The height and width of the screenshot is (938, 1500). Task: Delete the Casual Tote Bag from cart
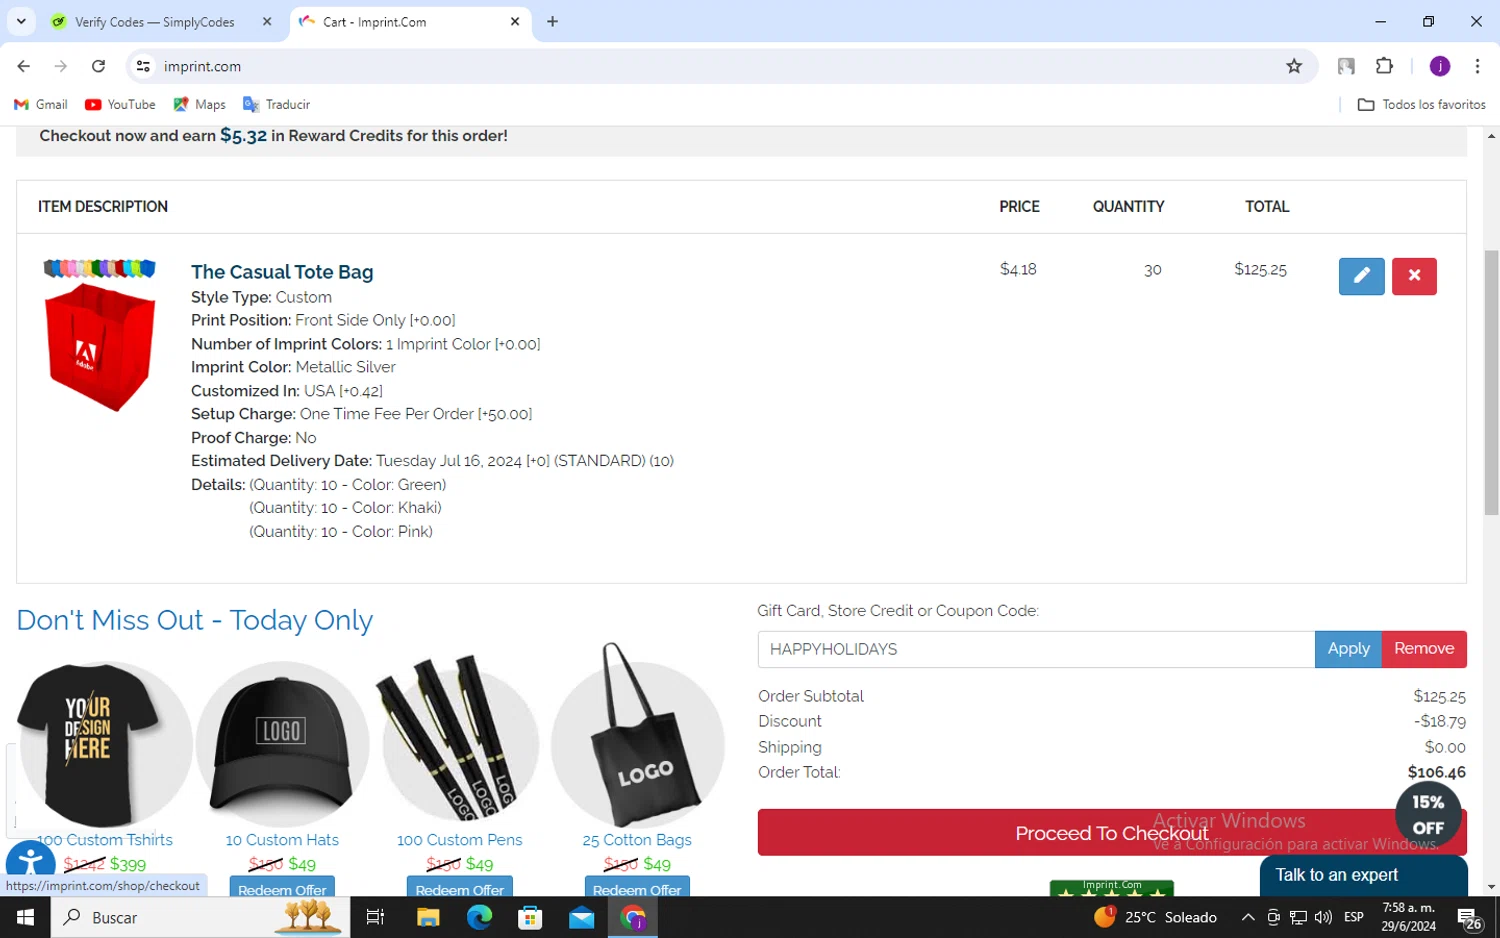tap(1414, 276)
